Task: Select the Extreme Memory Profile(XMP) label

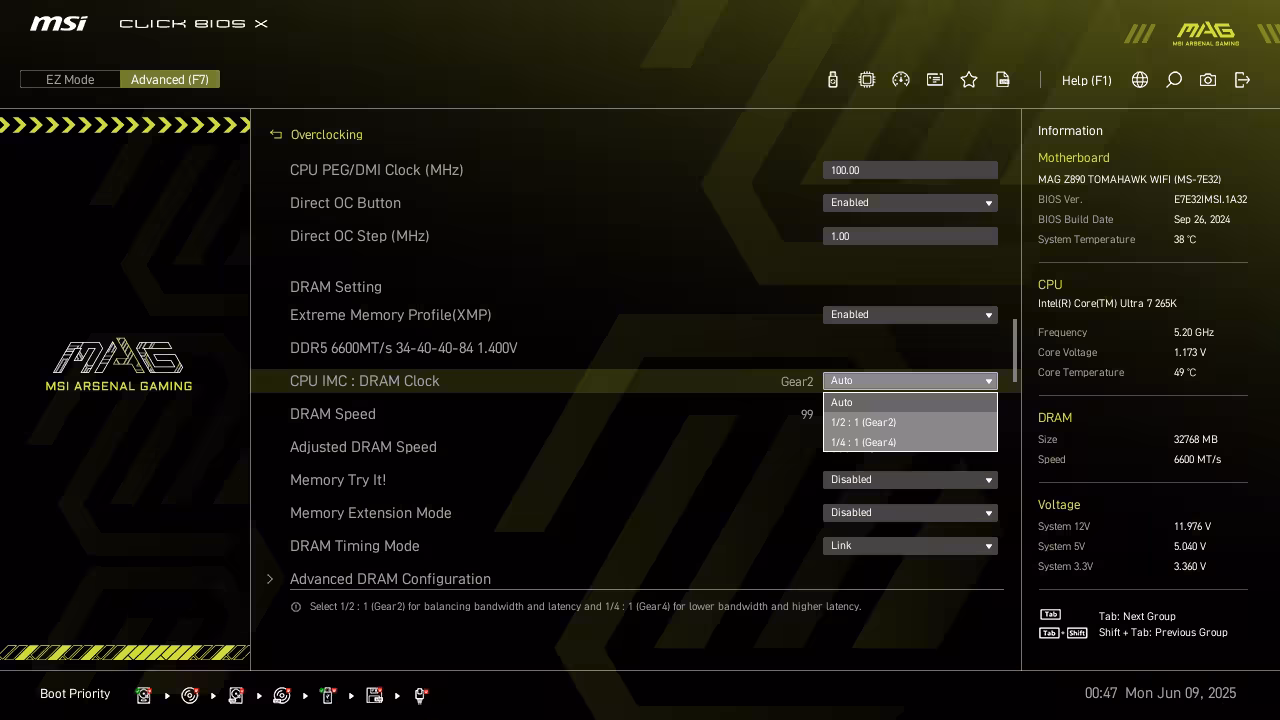Action: coord(391,315)
